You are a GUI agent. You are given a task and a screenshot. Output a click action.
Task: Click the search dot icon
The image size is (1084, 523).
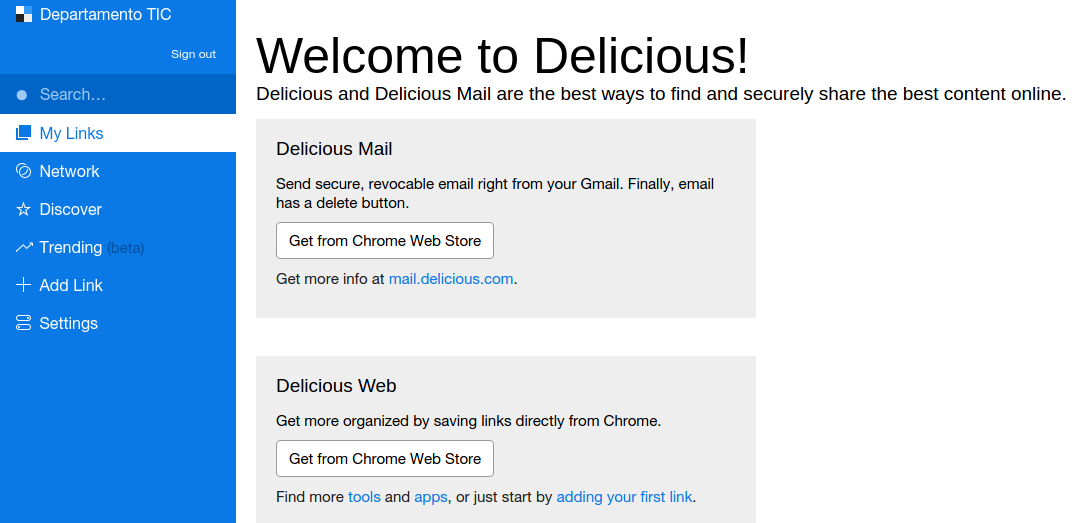coord(22,95)
